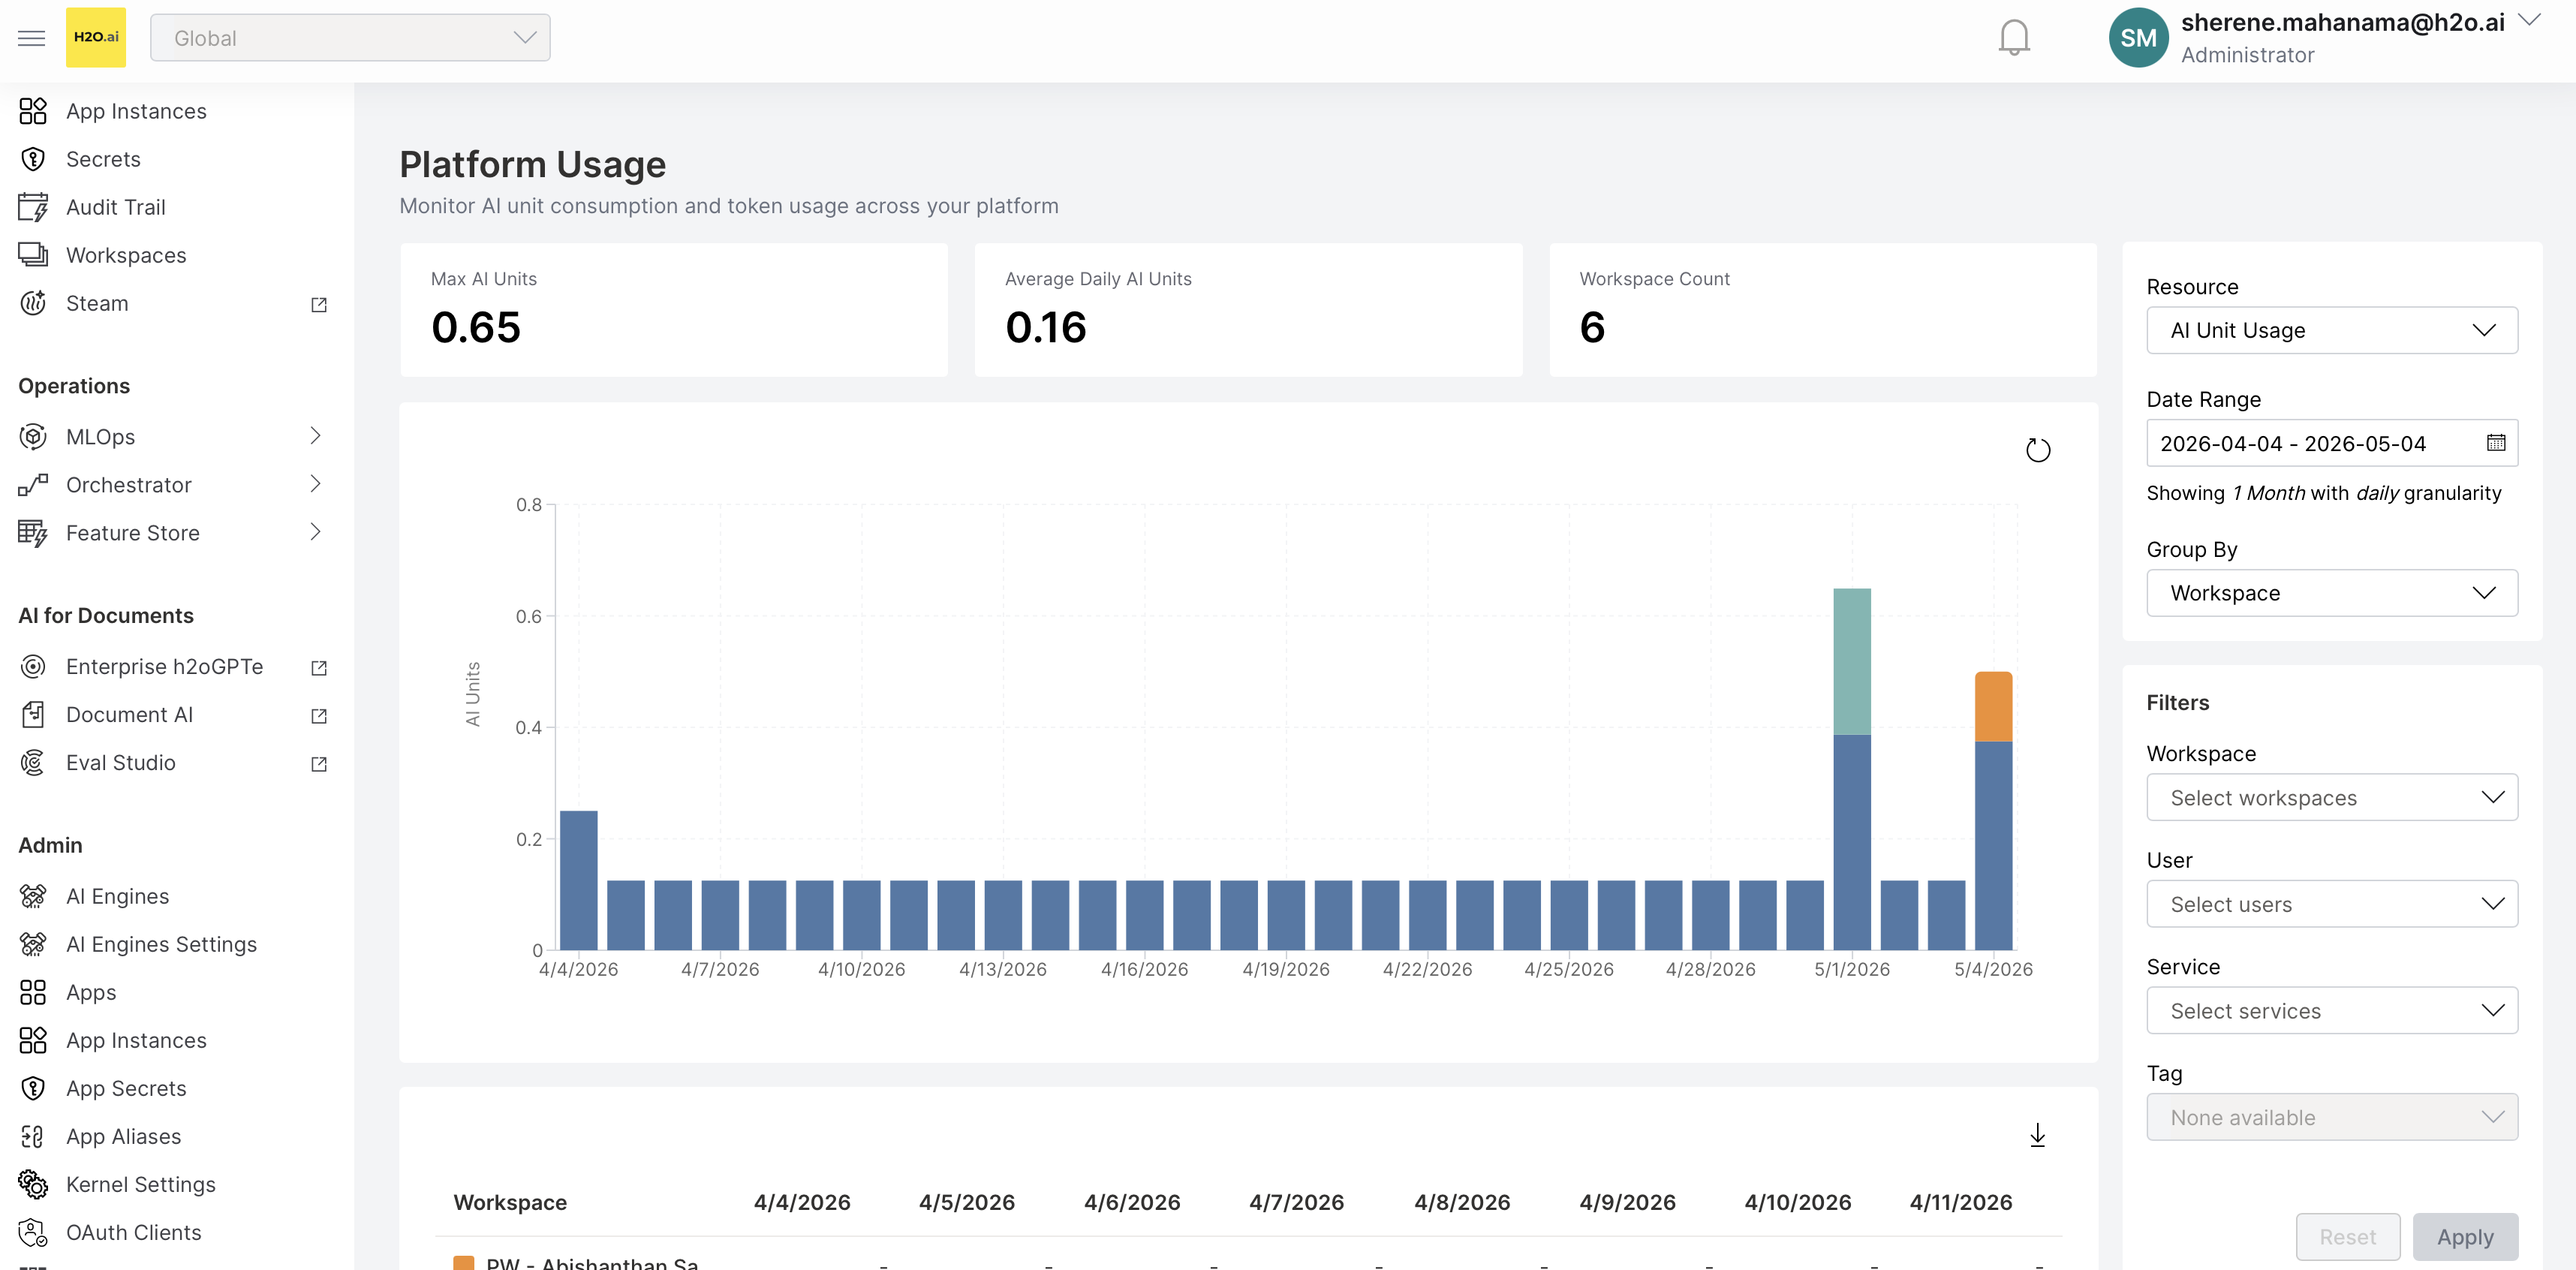Click the MLOps icon
This screenshot has height=1270, width=2576.
pos(33,437)
